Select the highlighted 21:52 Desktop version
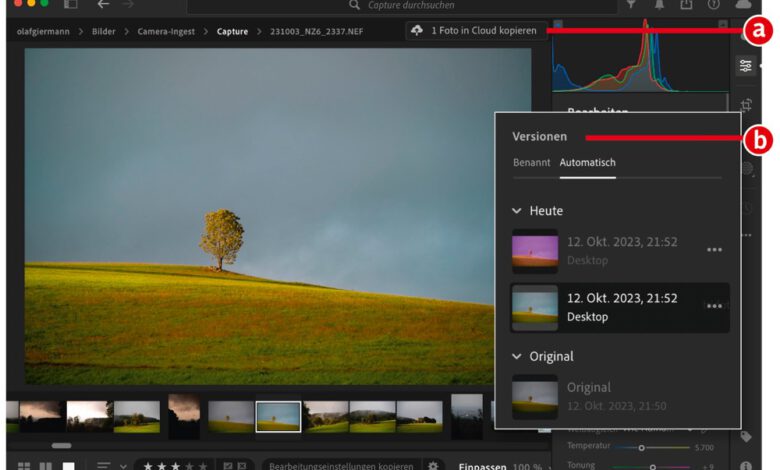Screen dimensions: 780x470 point(619,307)
